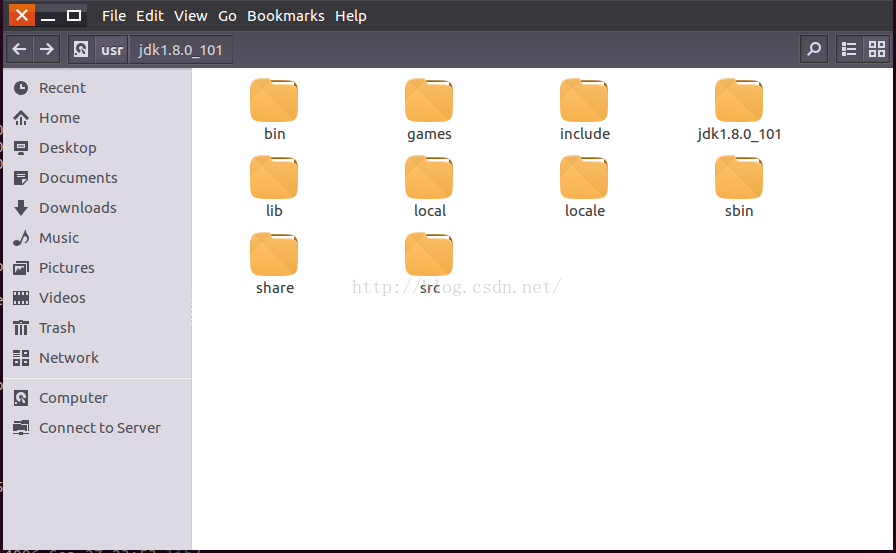Open Pictures in the sidebar
The height and width of the screenshot is (553, 896).
click(97, 268)
